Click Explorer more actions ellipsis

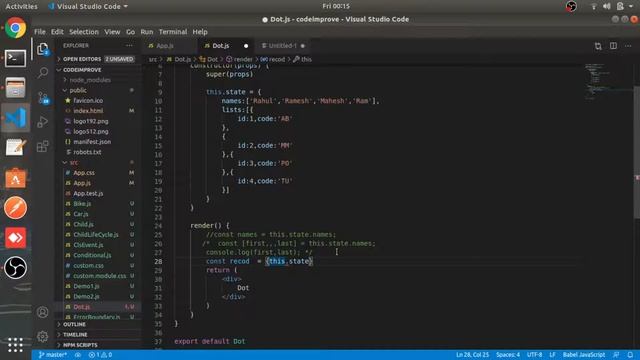click(129, 46)
